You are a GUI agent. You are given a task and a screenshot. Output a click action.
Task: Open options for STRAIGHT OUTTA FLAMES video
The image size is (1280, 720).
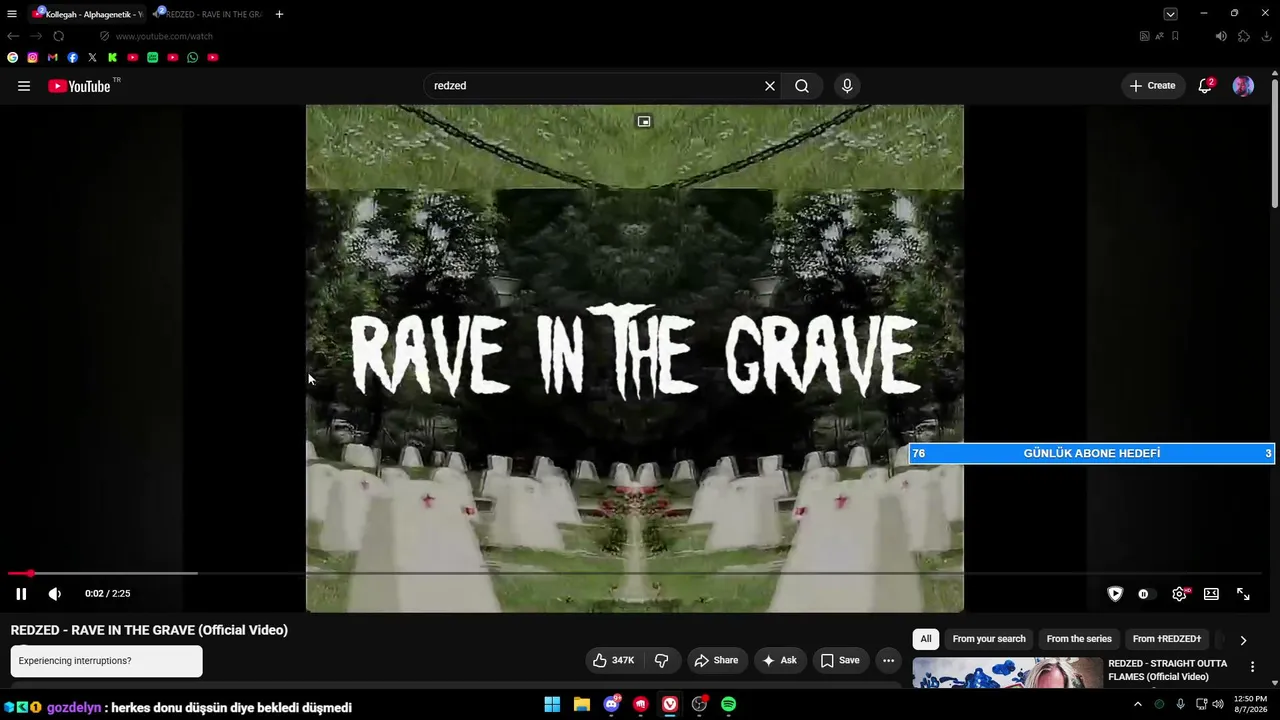click(x=1252, y=667)
